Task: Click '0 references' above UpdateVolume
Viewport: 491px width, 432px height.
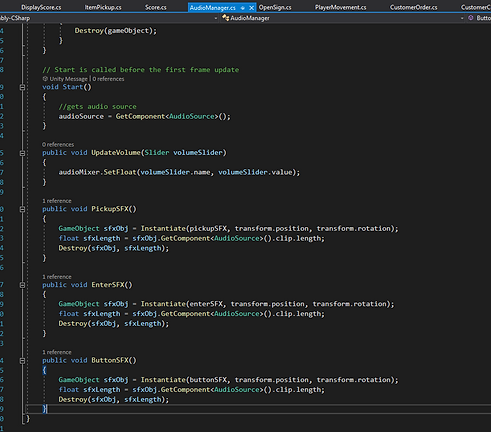Action: [58, 145]
